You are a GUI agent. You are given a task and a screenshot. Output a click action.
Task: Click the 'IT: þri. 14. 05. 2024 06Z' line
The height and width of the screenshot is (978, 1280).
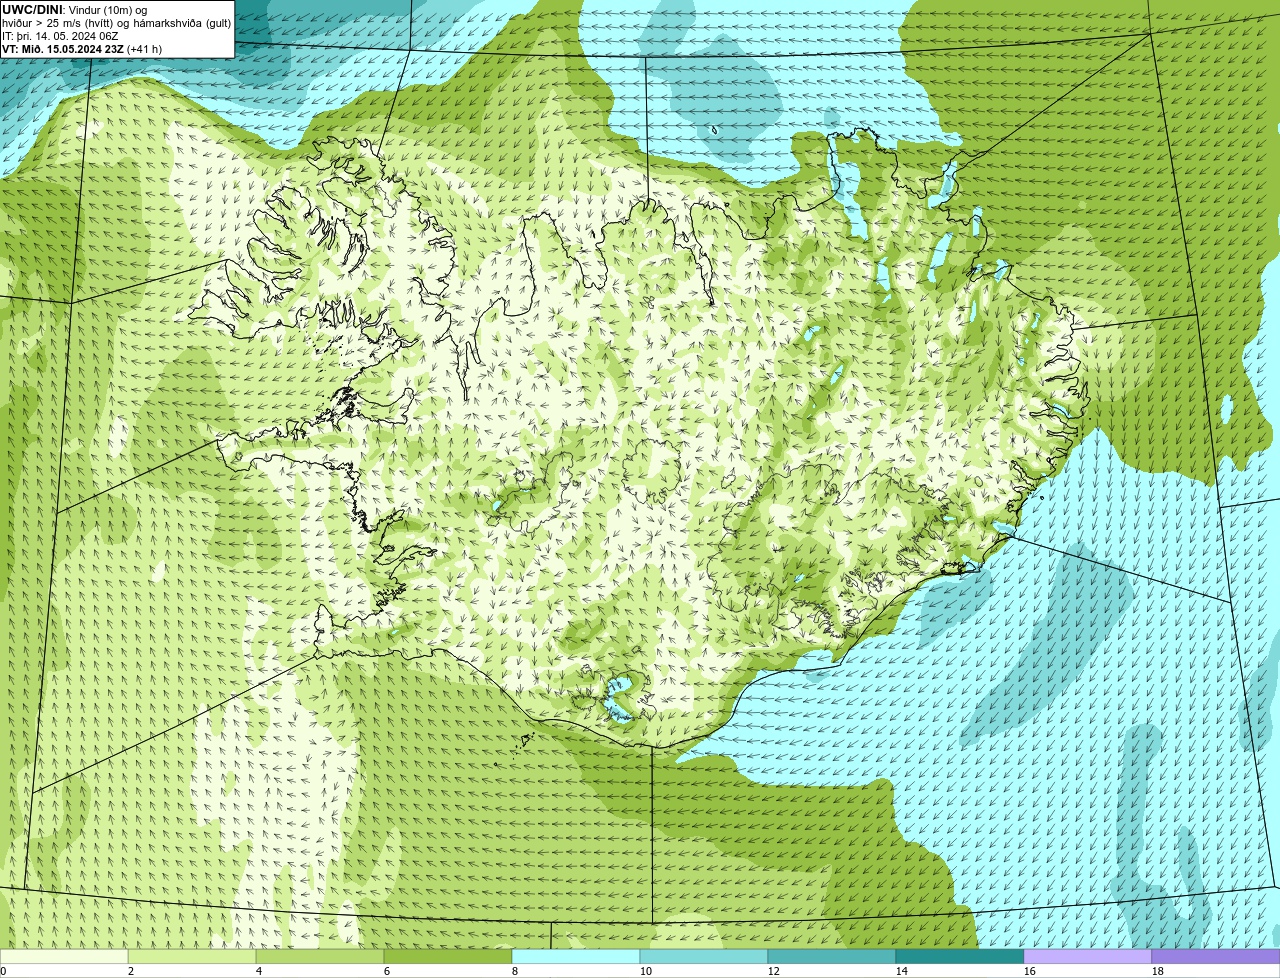pos(60,36)
